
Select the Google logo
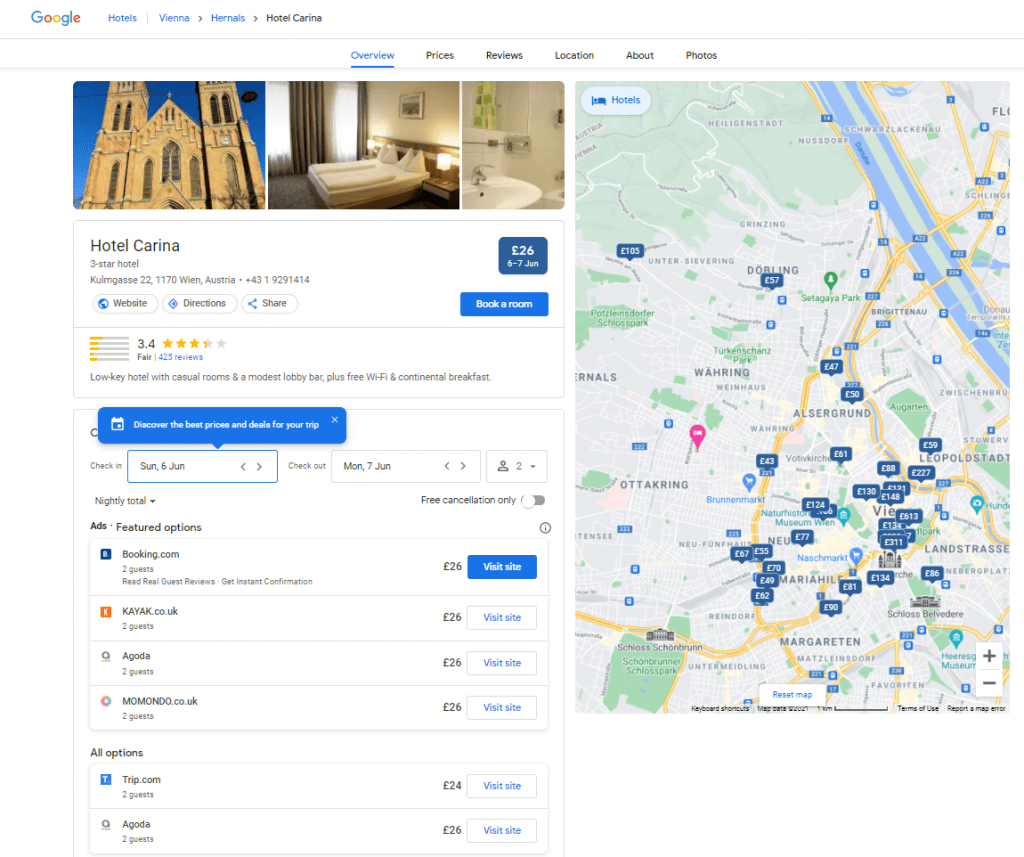54,17
